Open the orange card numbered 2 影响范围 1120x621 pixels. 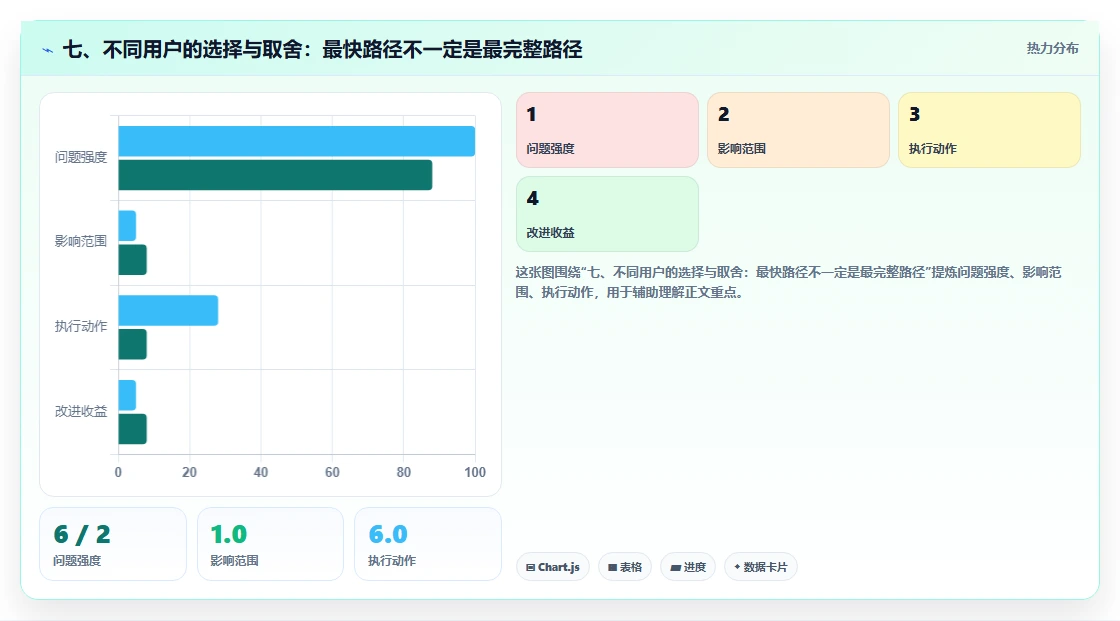click(x=798, y=130)
